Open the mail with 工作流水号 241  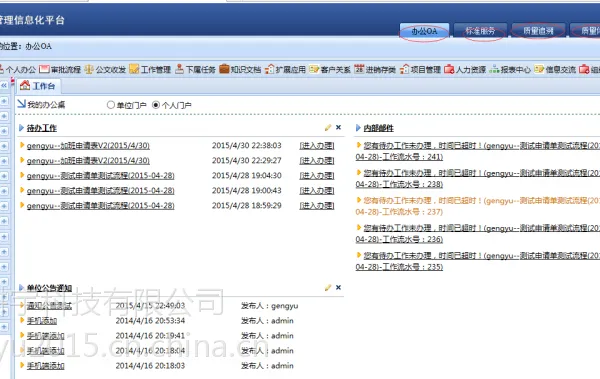tap(478, 151)
